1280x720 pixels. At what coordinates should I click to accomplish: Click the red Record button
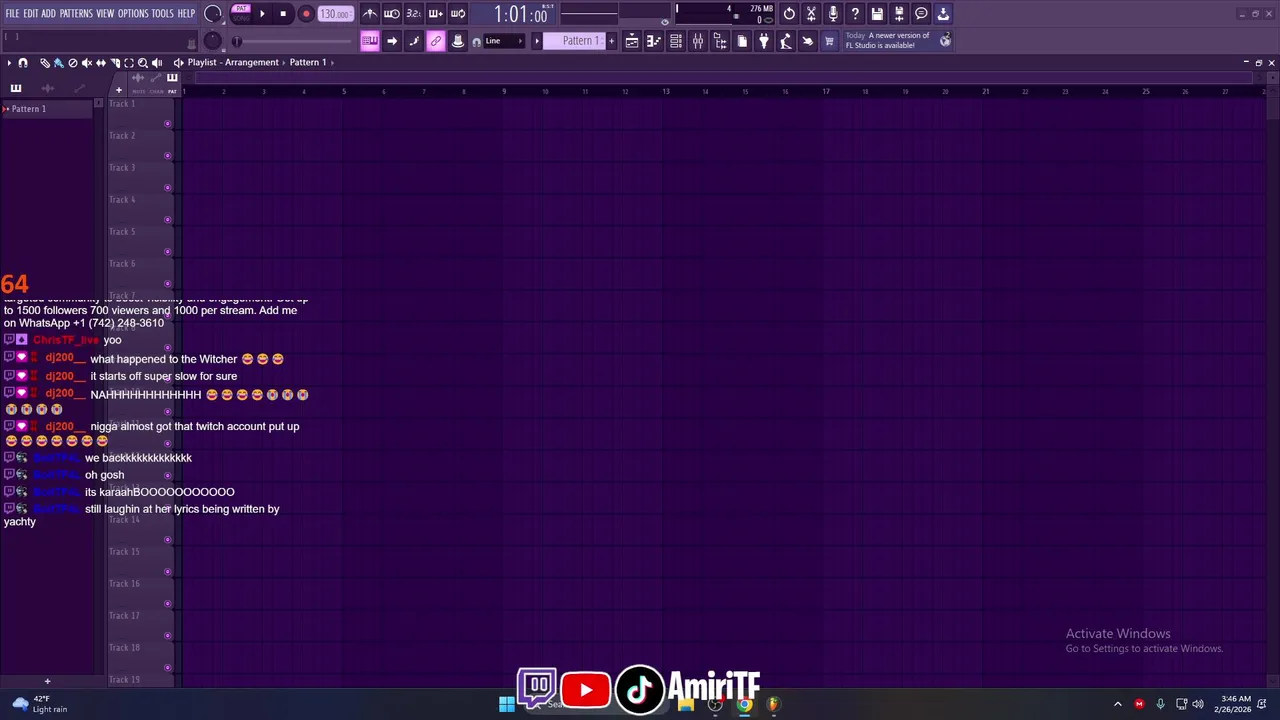pos(306,14)
